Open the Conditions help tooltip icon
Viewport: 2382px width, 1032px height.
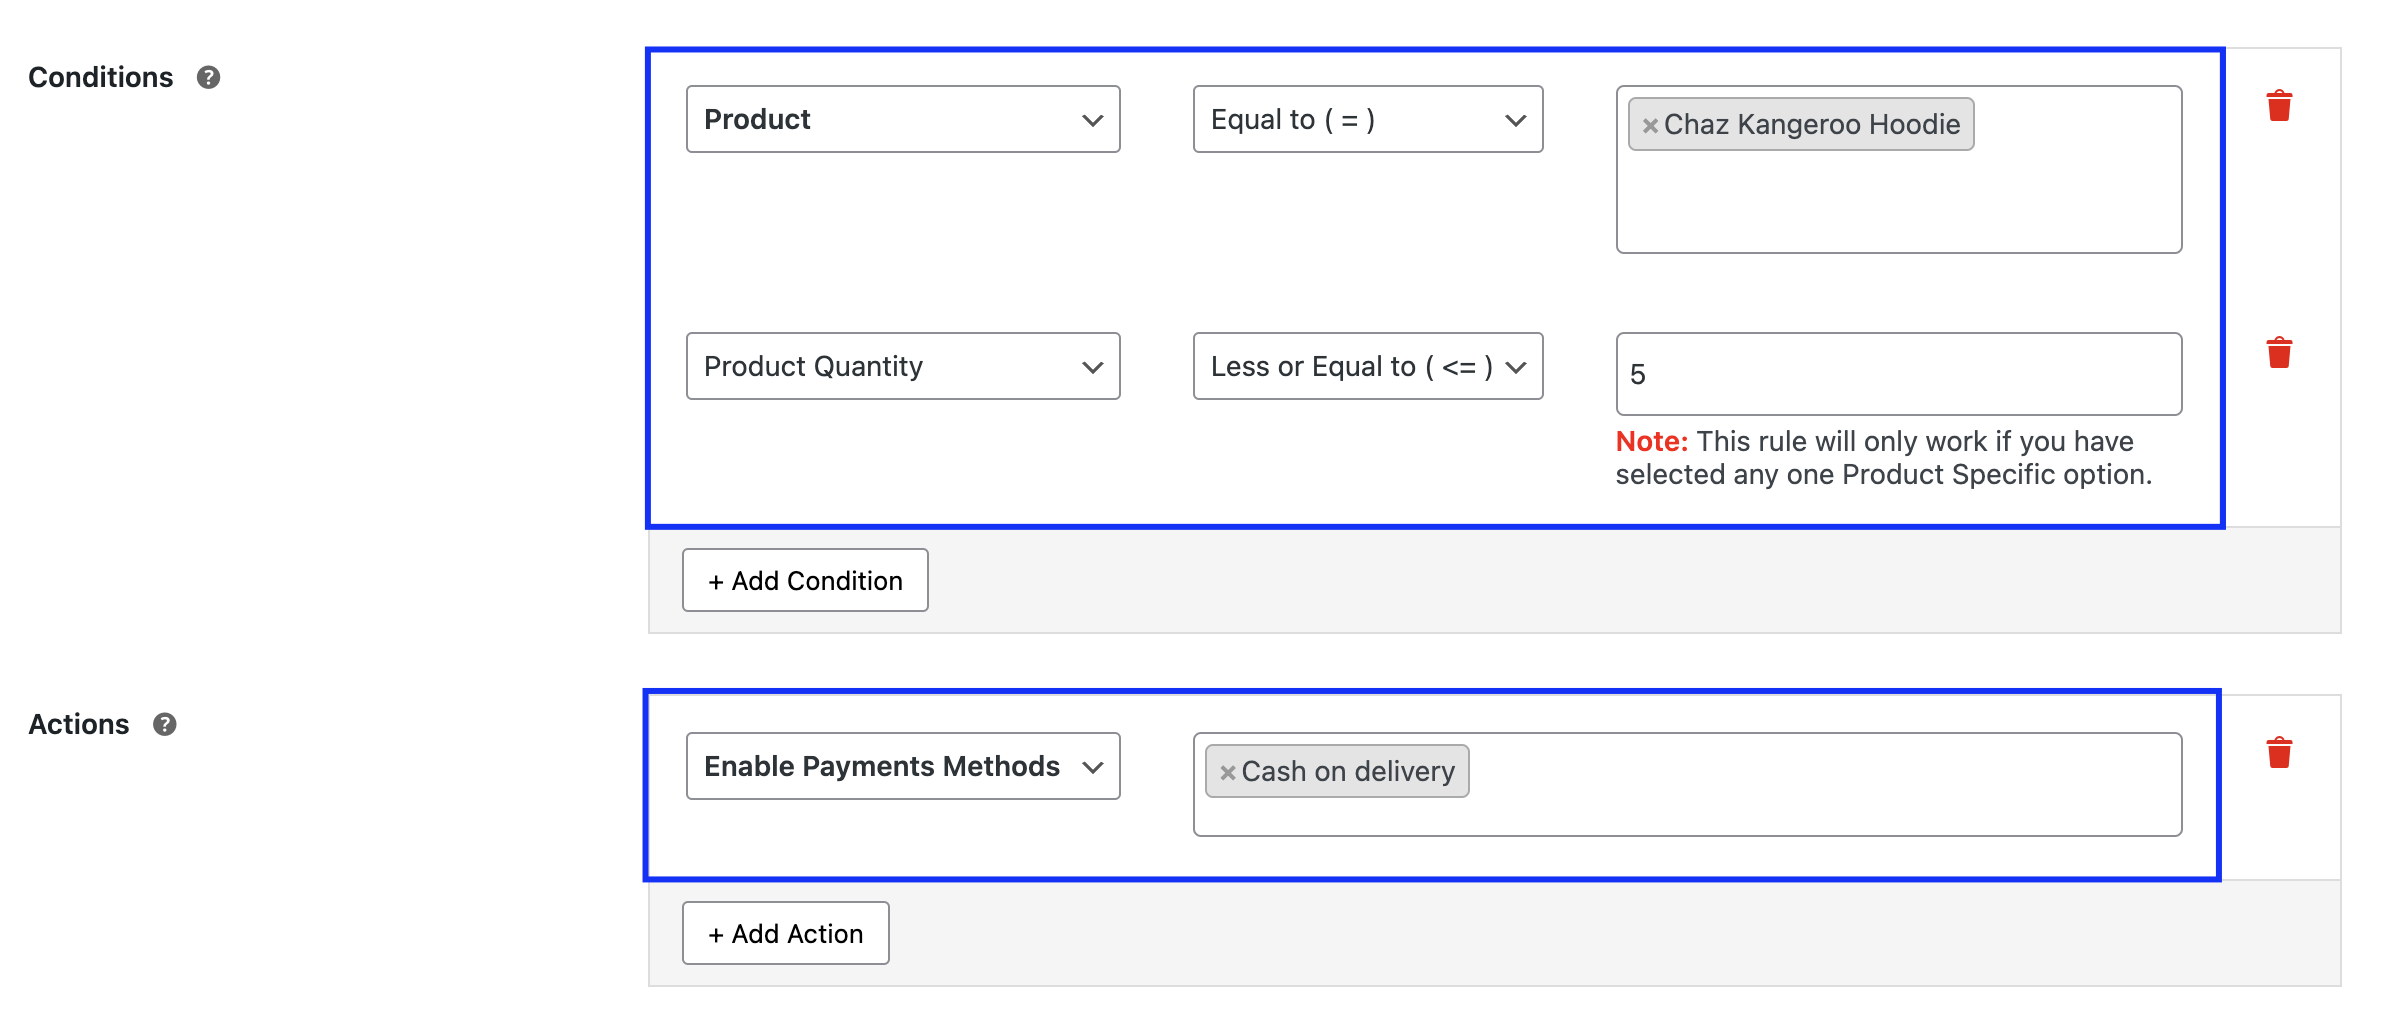(x=208, y=77)
